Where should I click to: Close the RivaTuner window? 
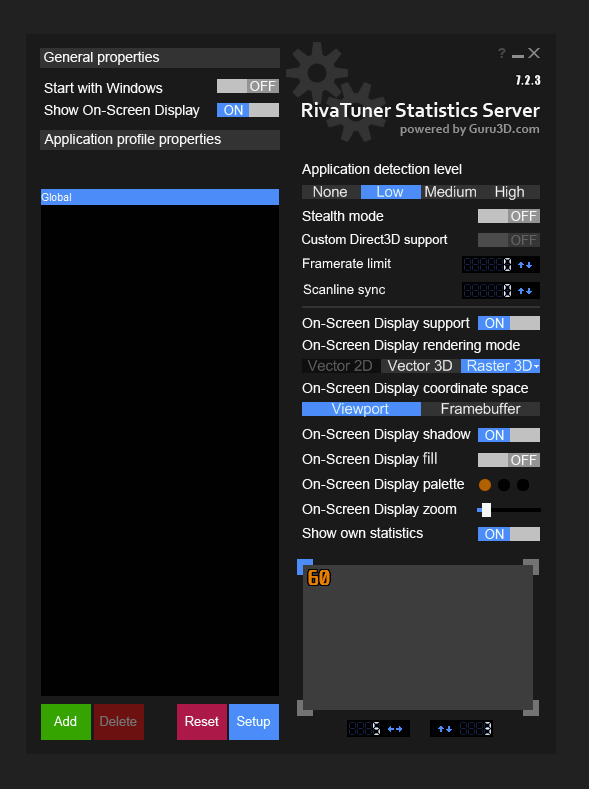[x=534, y=53]
